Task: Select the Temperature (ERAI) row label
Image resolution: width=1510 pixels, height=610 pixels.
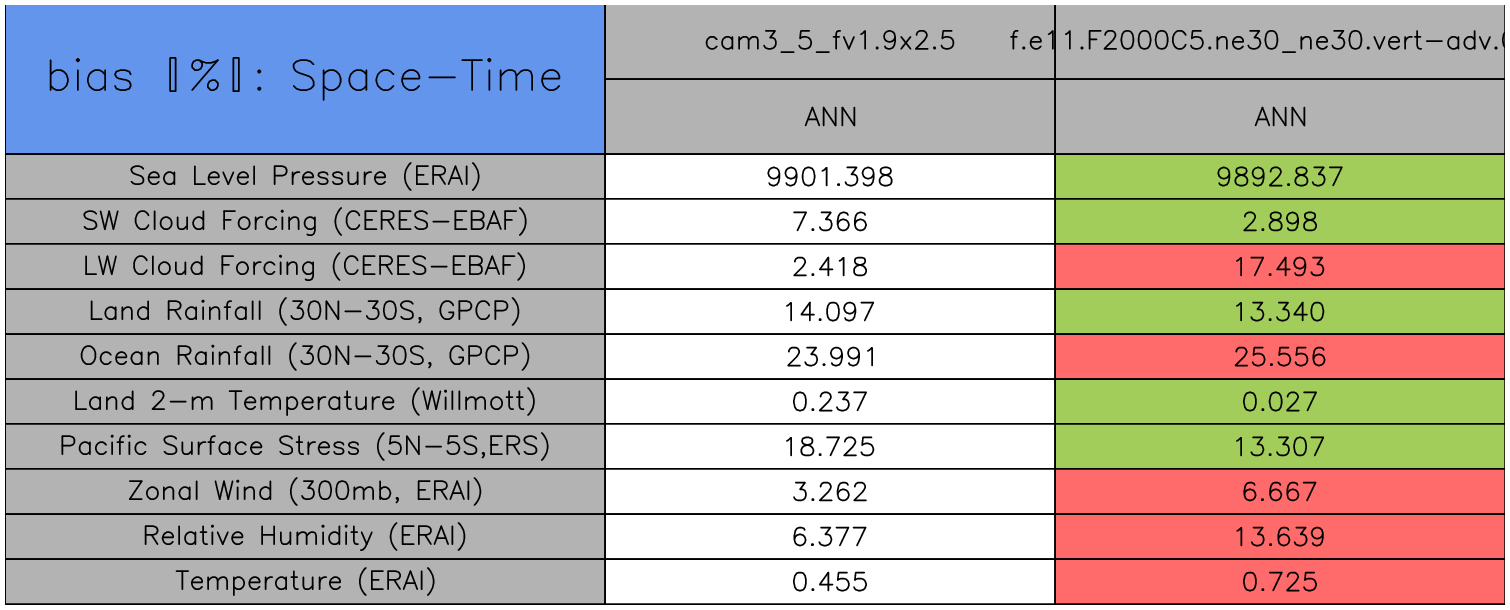Action: pos(305,582)
